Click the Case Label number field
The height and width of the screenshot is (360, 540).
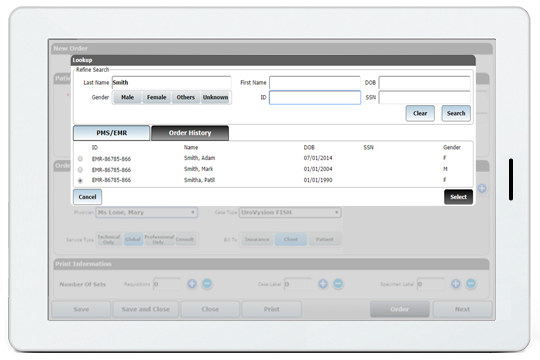298,284
